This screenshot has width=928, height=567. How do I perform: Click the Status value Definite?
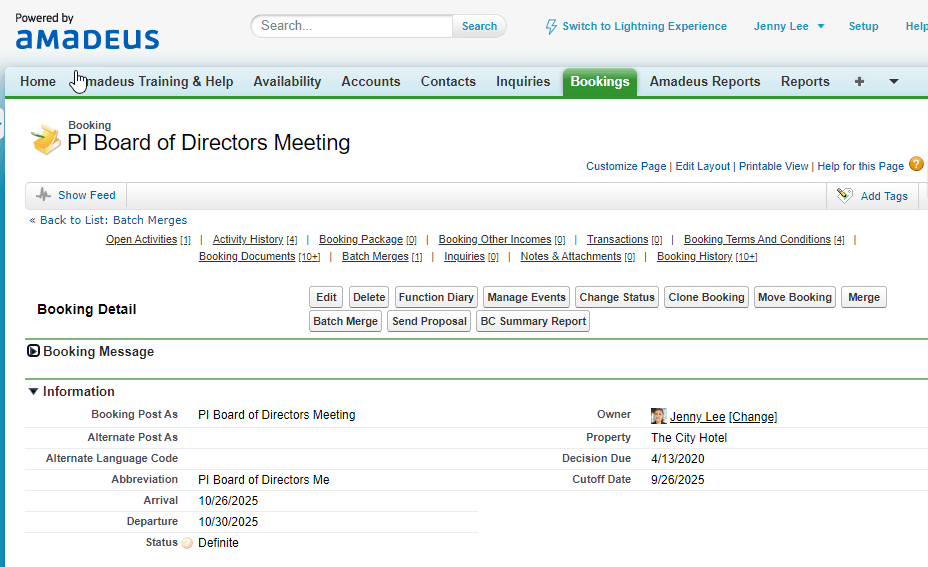point(218,543)
